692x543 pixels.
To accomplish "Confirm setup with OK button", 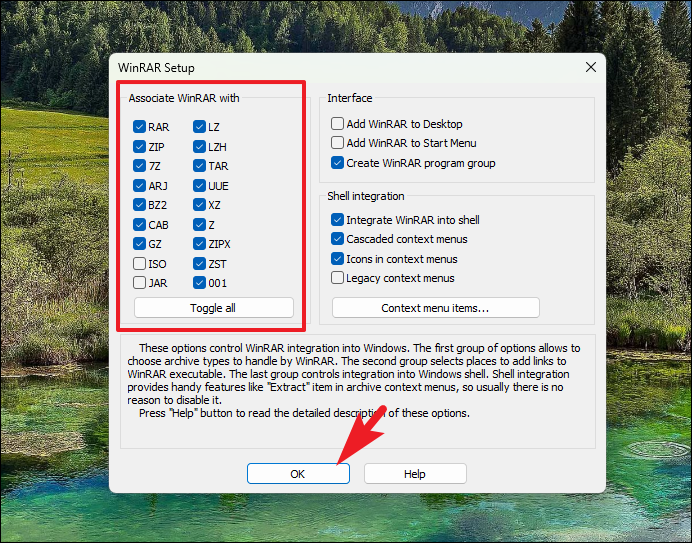I will (x=298, y=474).
